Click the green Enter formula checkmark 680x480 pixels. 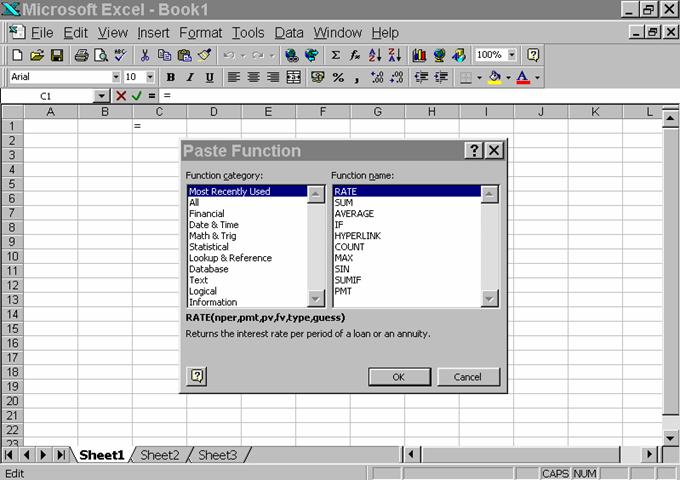tap(136, 96)
